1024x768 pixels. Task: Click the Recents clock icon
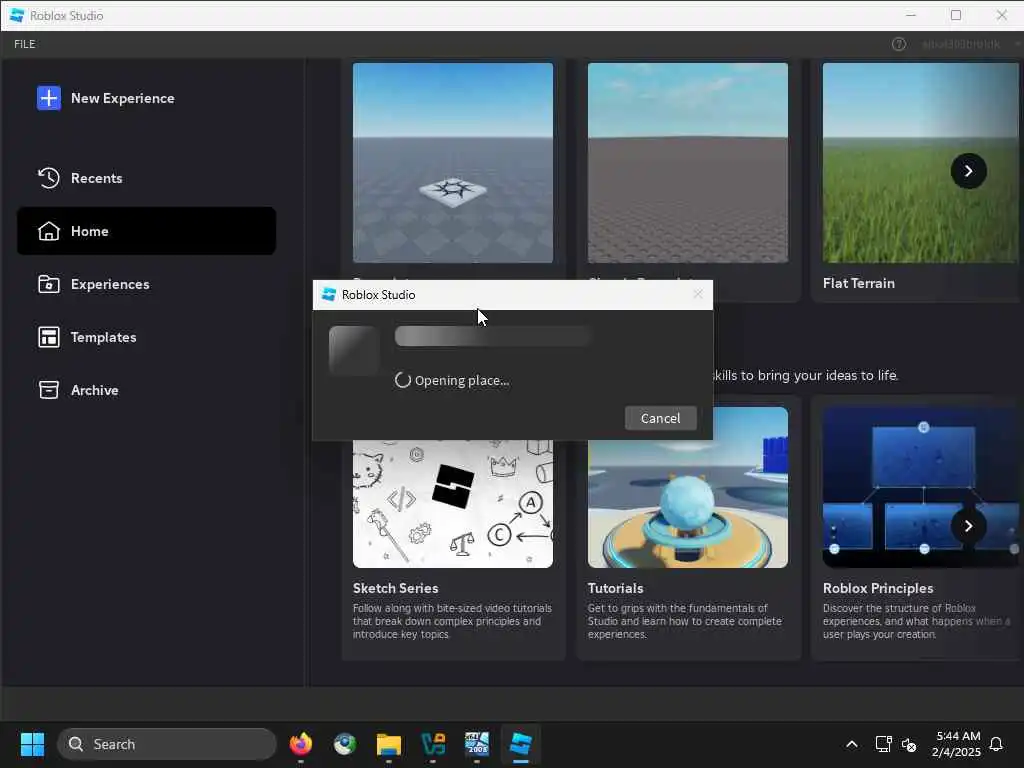[x=49, y=178]
